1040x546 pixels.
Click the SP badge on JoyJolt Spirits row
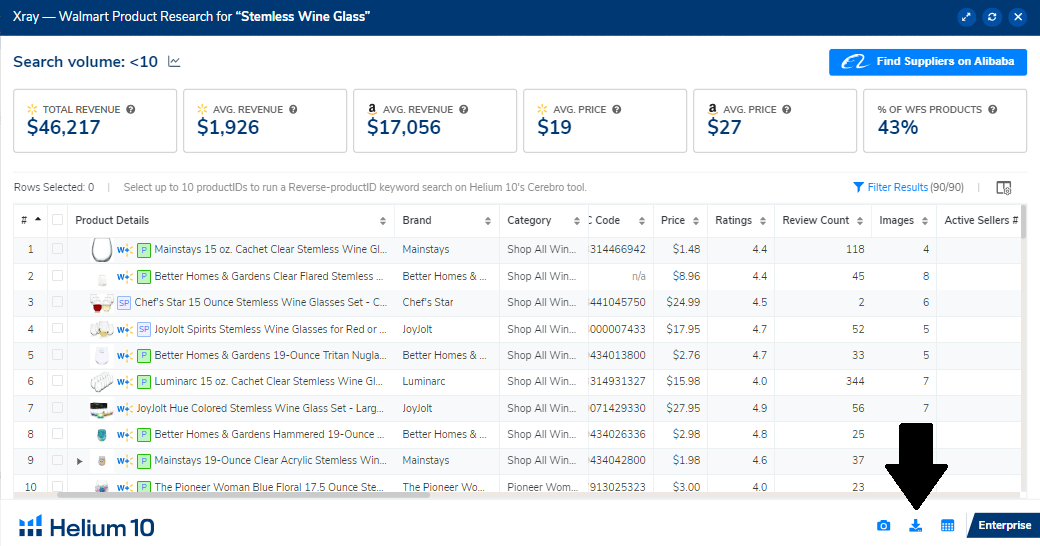[143, 329]
